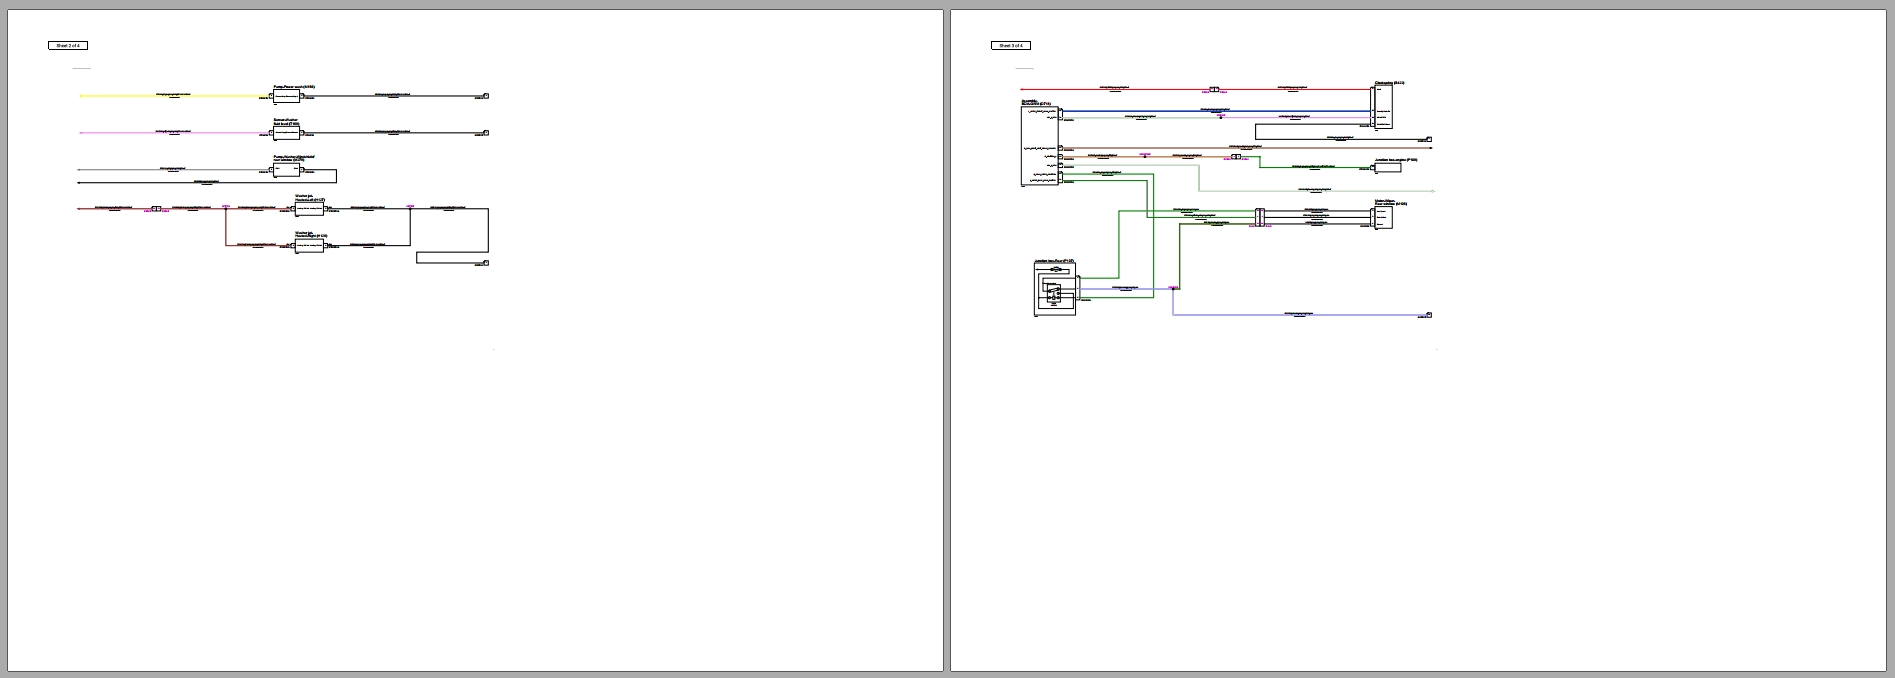The width and height of the screenshot is (1895, 678).
Task: Select the Clockspring component box
Action: (x=1382, y=107)
